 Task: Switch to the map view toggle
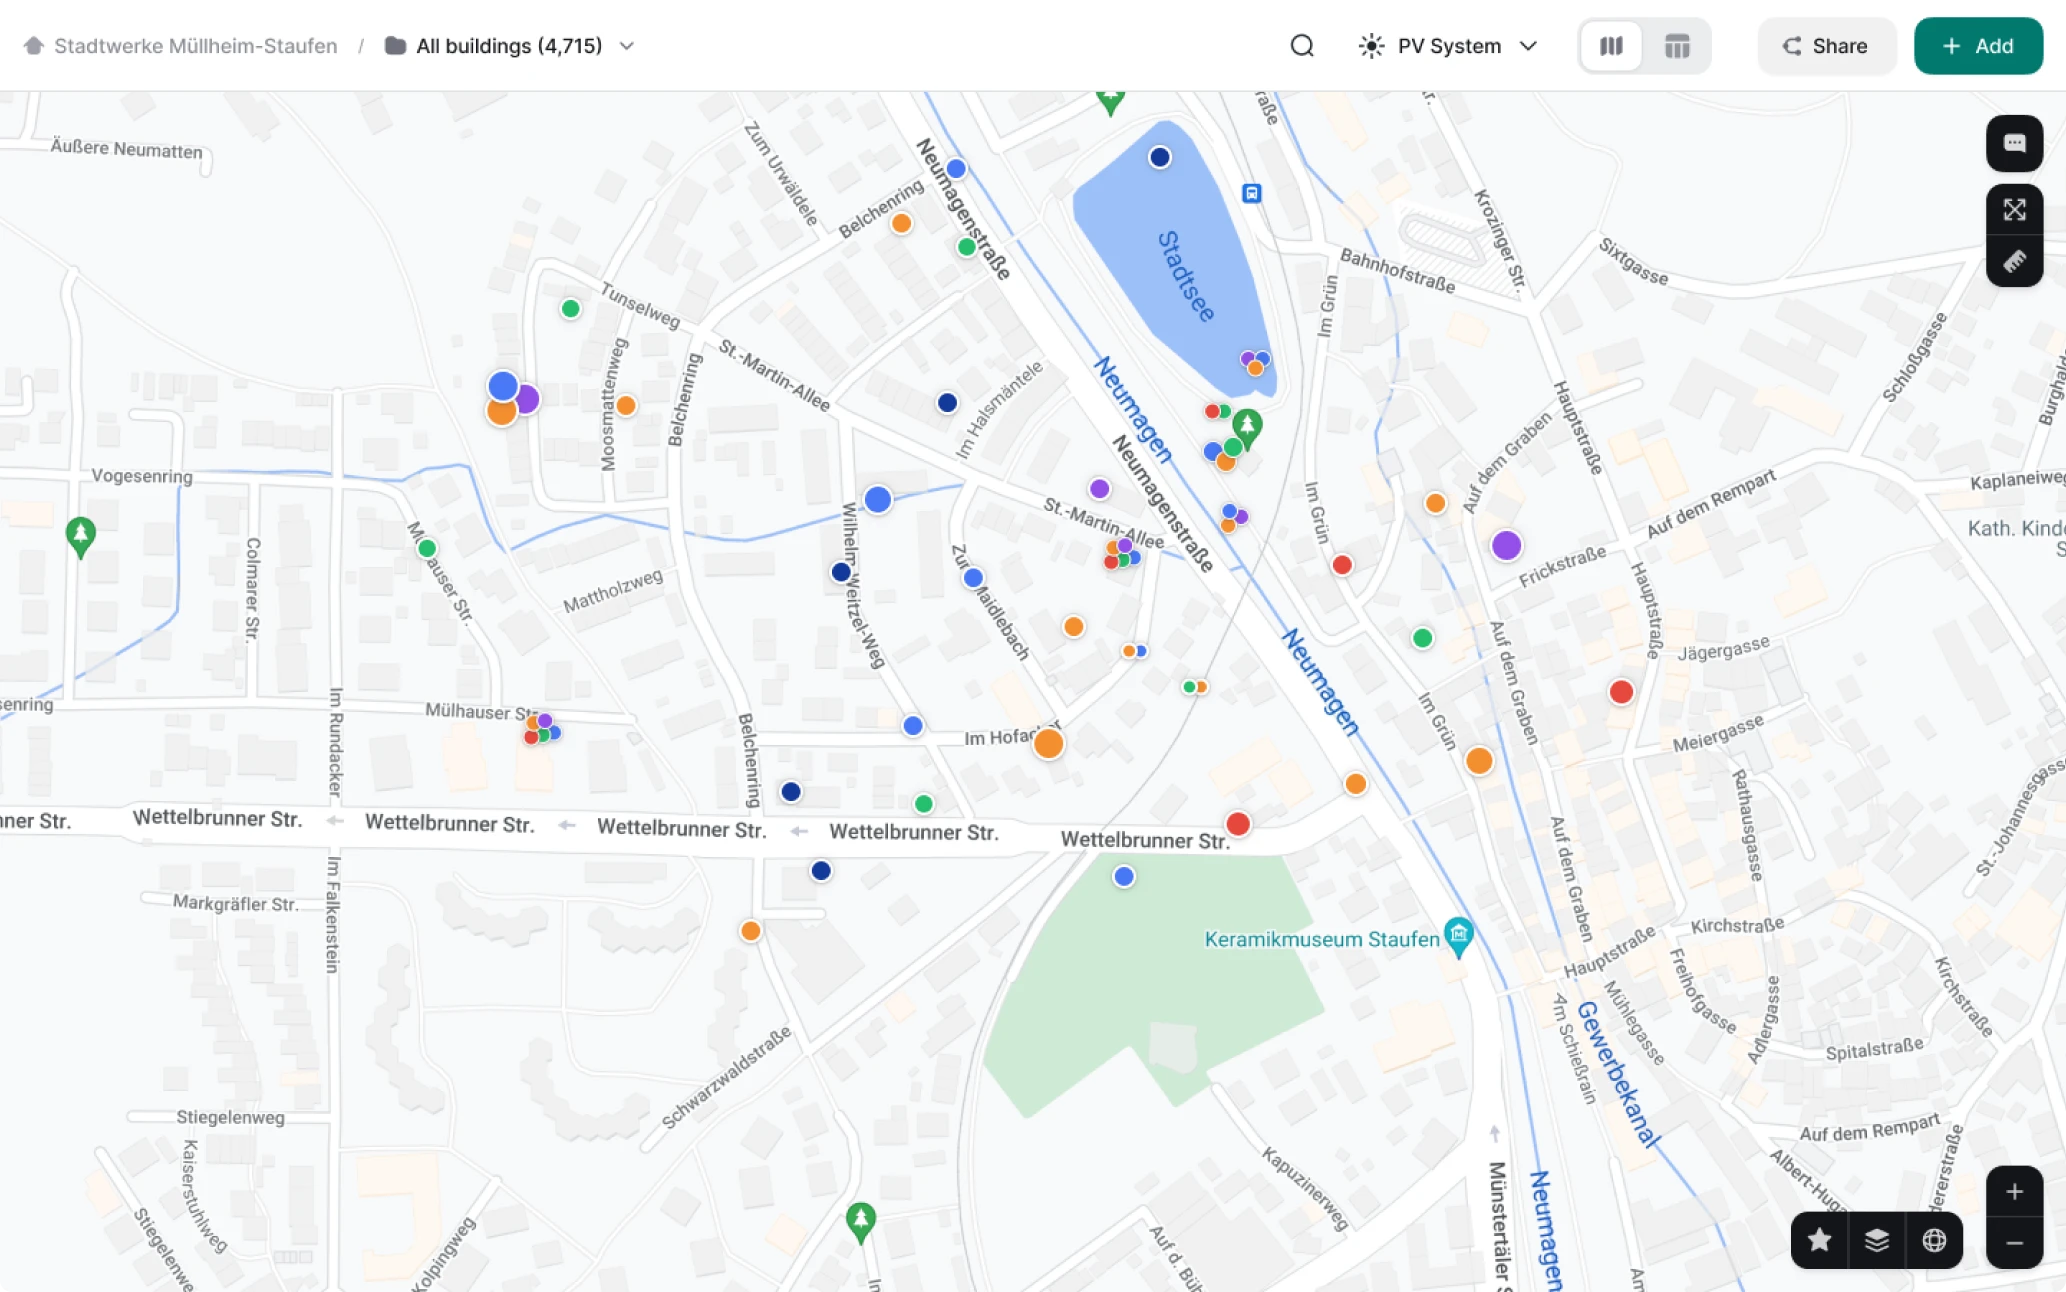[1611, 46]
